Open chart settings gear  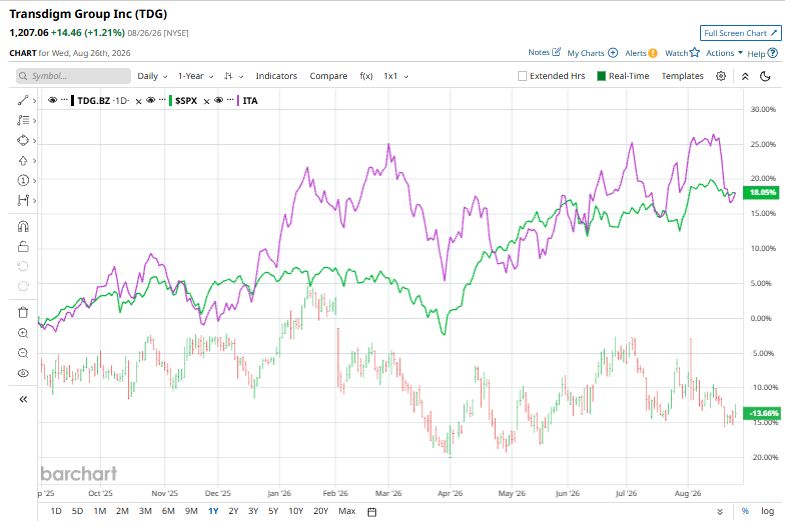[x=720, y=76]
